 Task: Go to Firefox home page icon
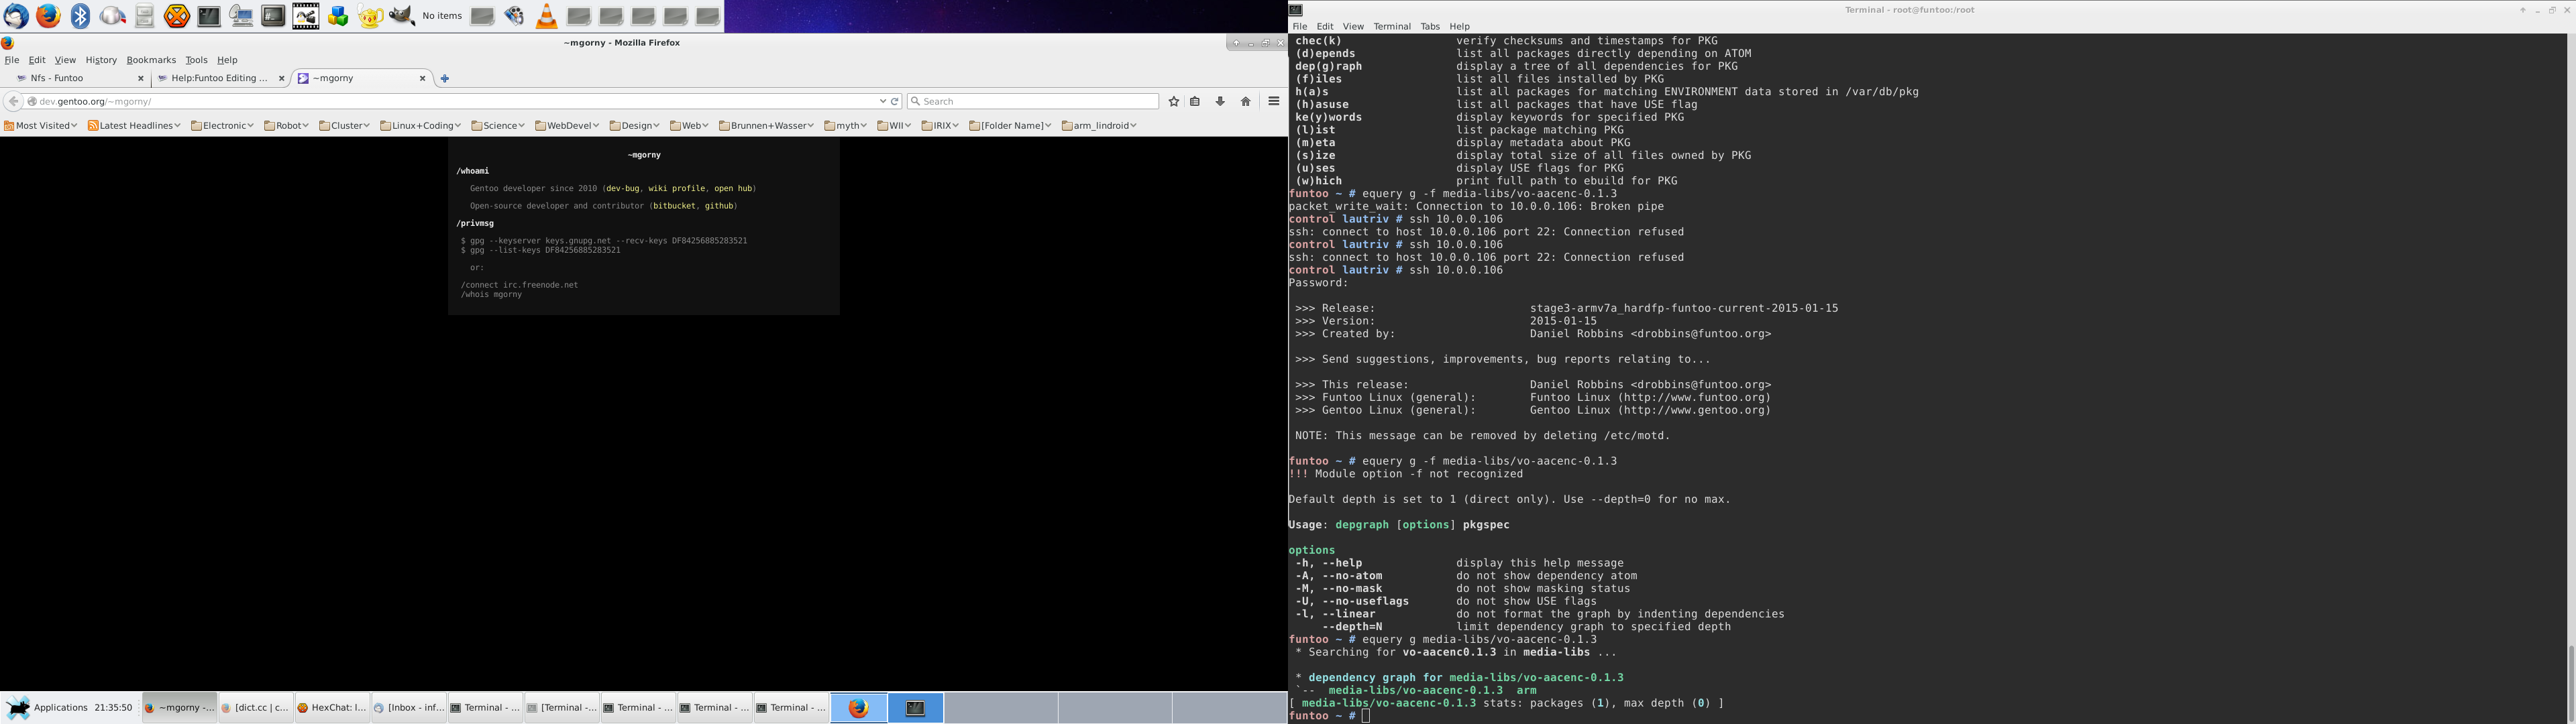point(1246,101)
